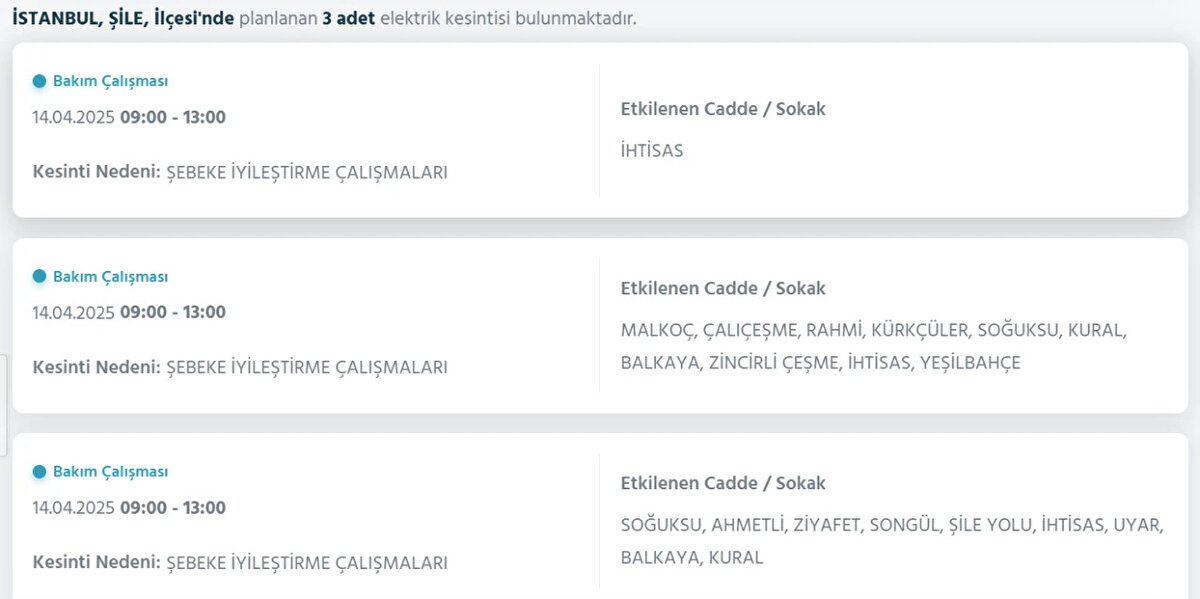Click the 09:00 - 13:00 time in the bottom card
This screenshot has width=1200, height=599.
point(172,507)
